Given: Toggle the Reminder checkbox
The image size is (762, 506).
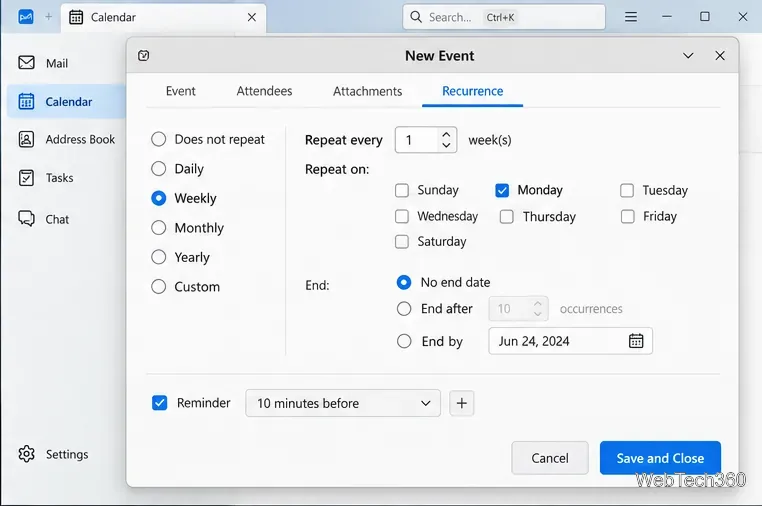Looking at the screenshot, I should click(159, 403).
